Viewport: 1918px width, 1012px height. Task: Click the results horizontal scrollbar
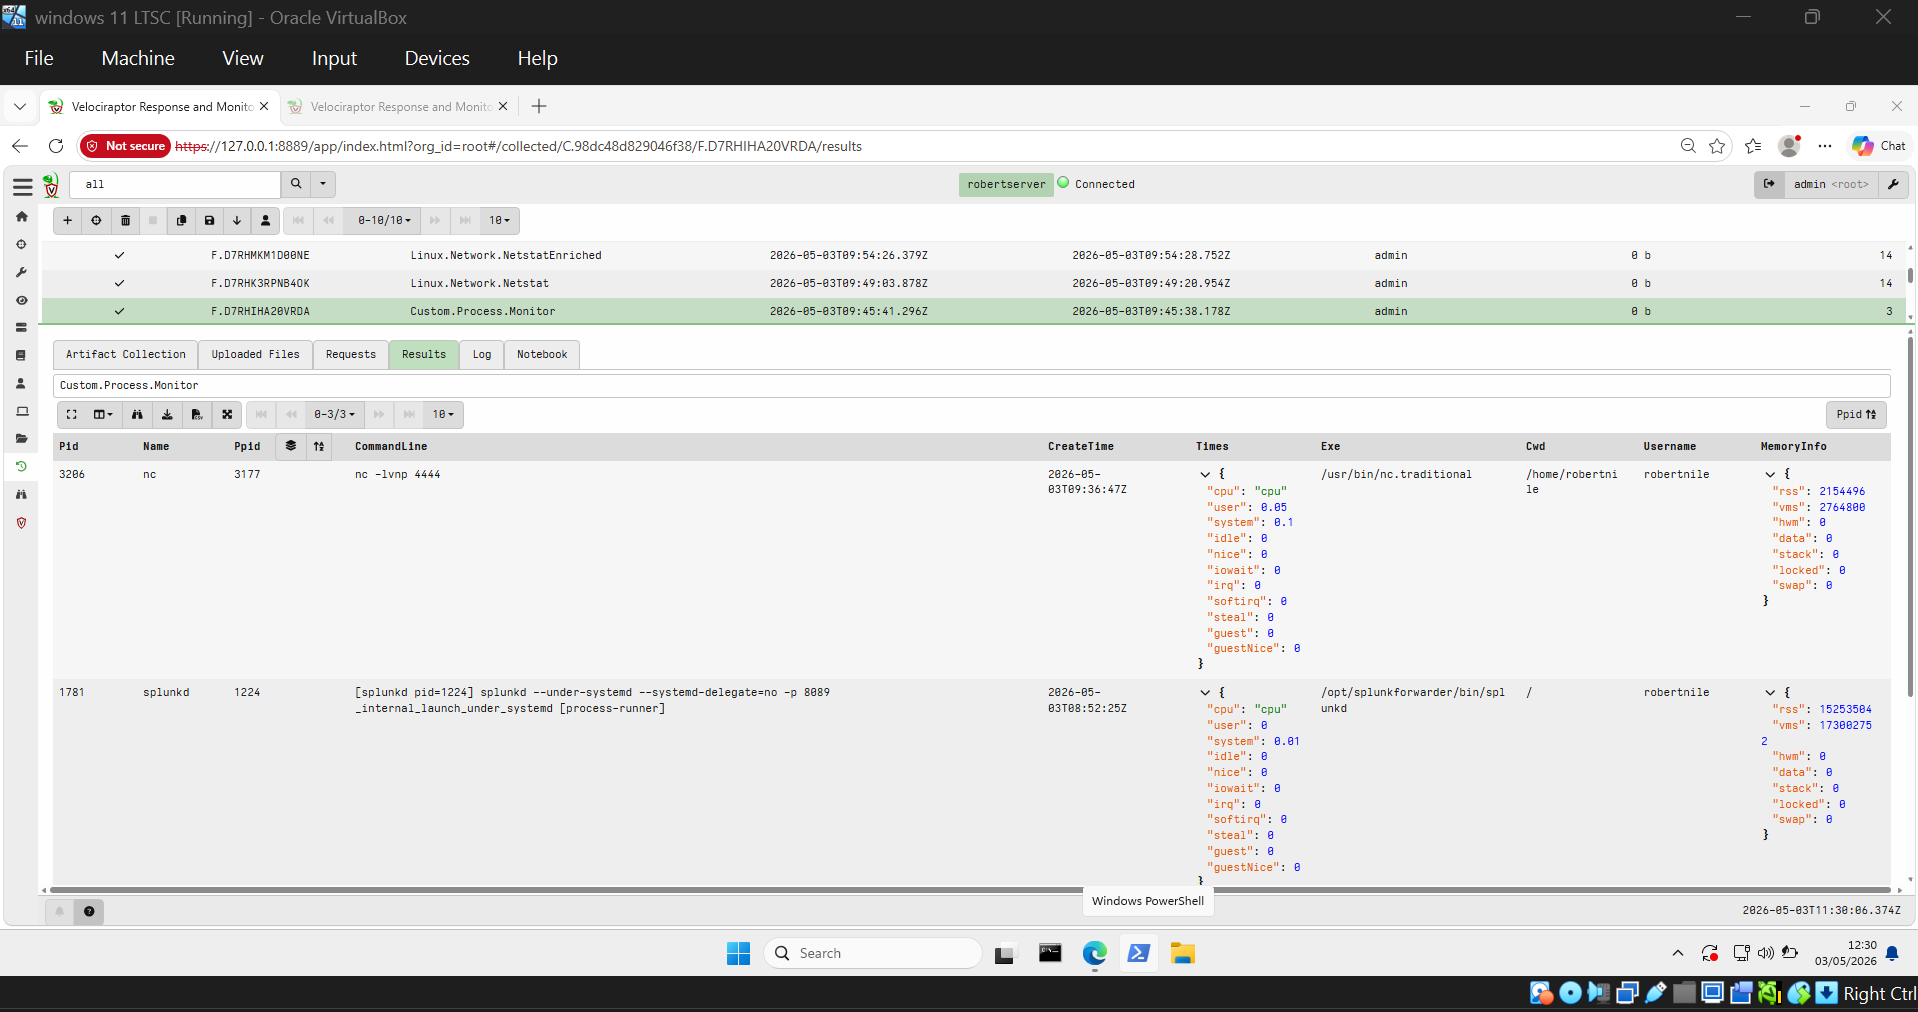[x=970, y=889]
